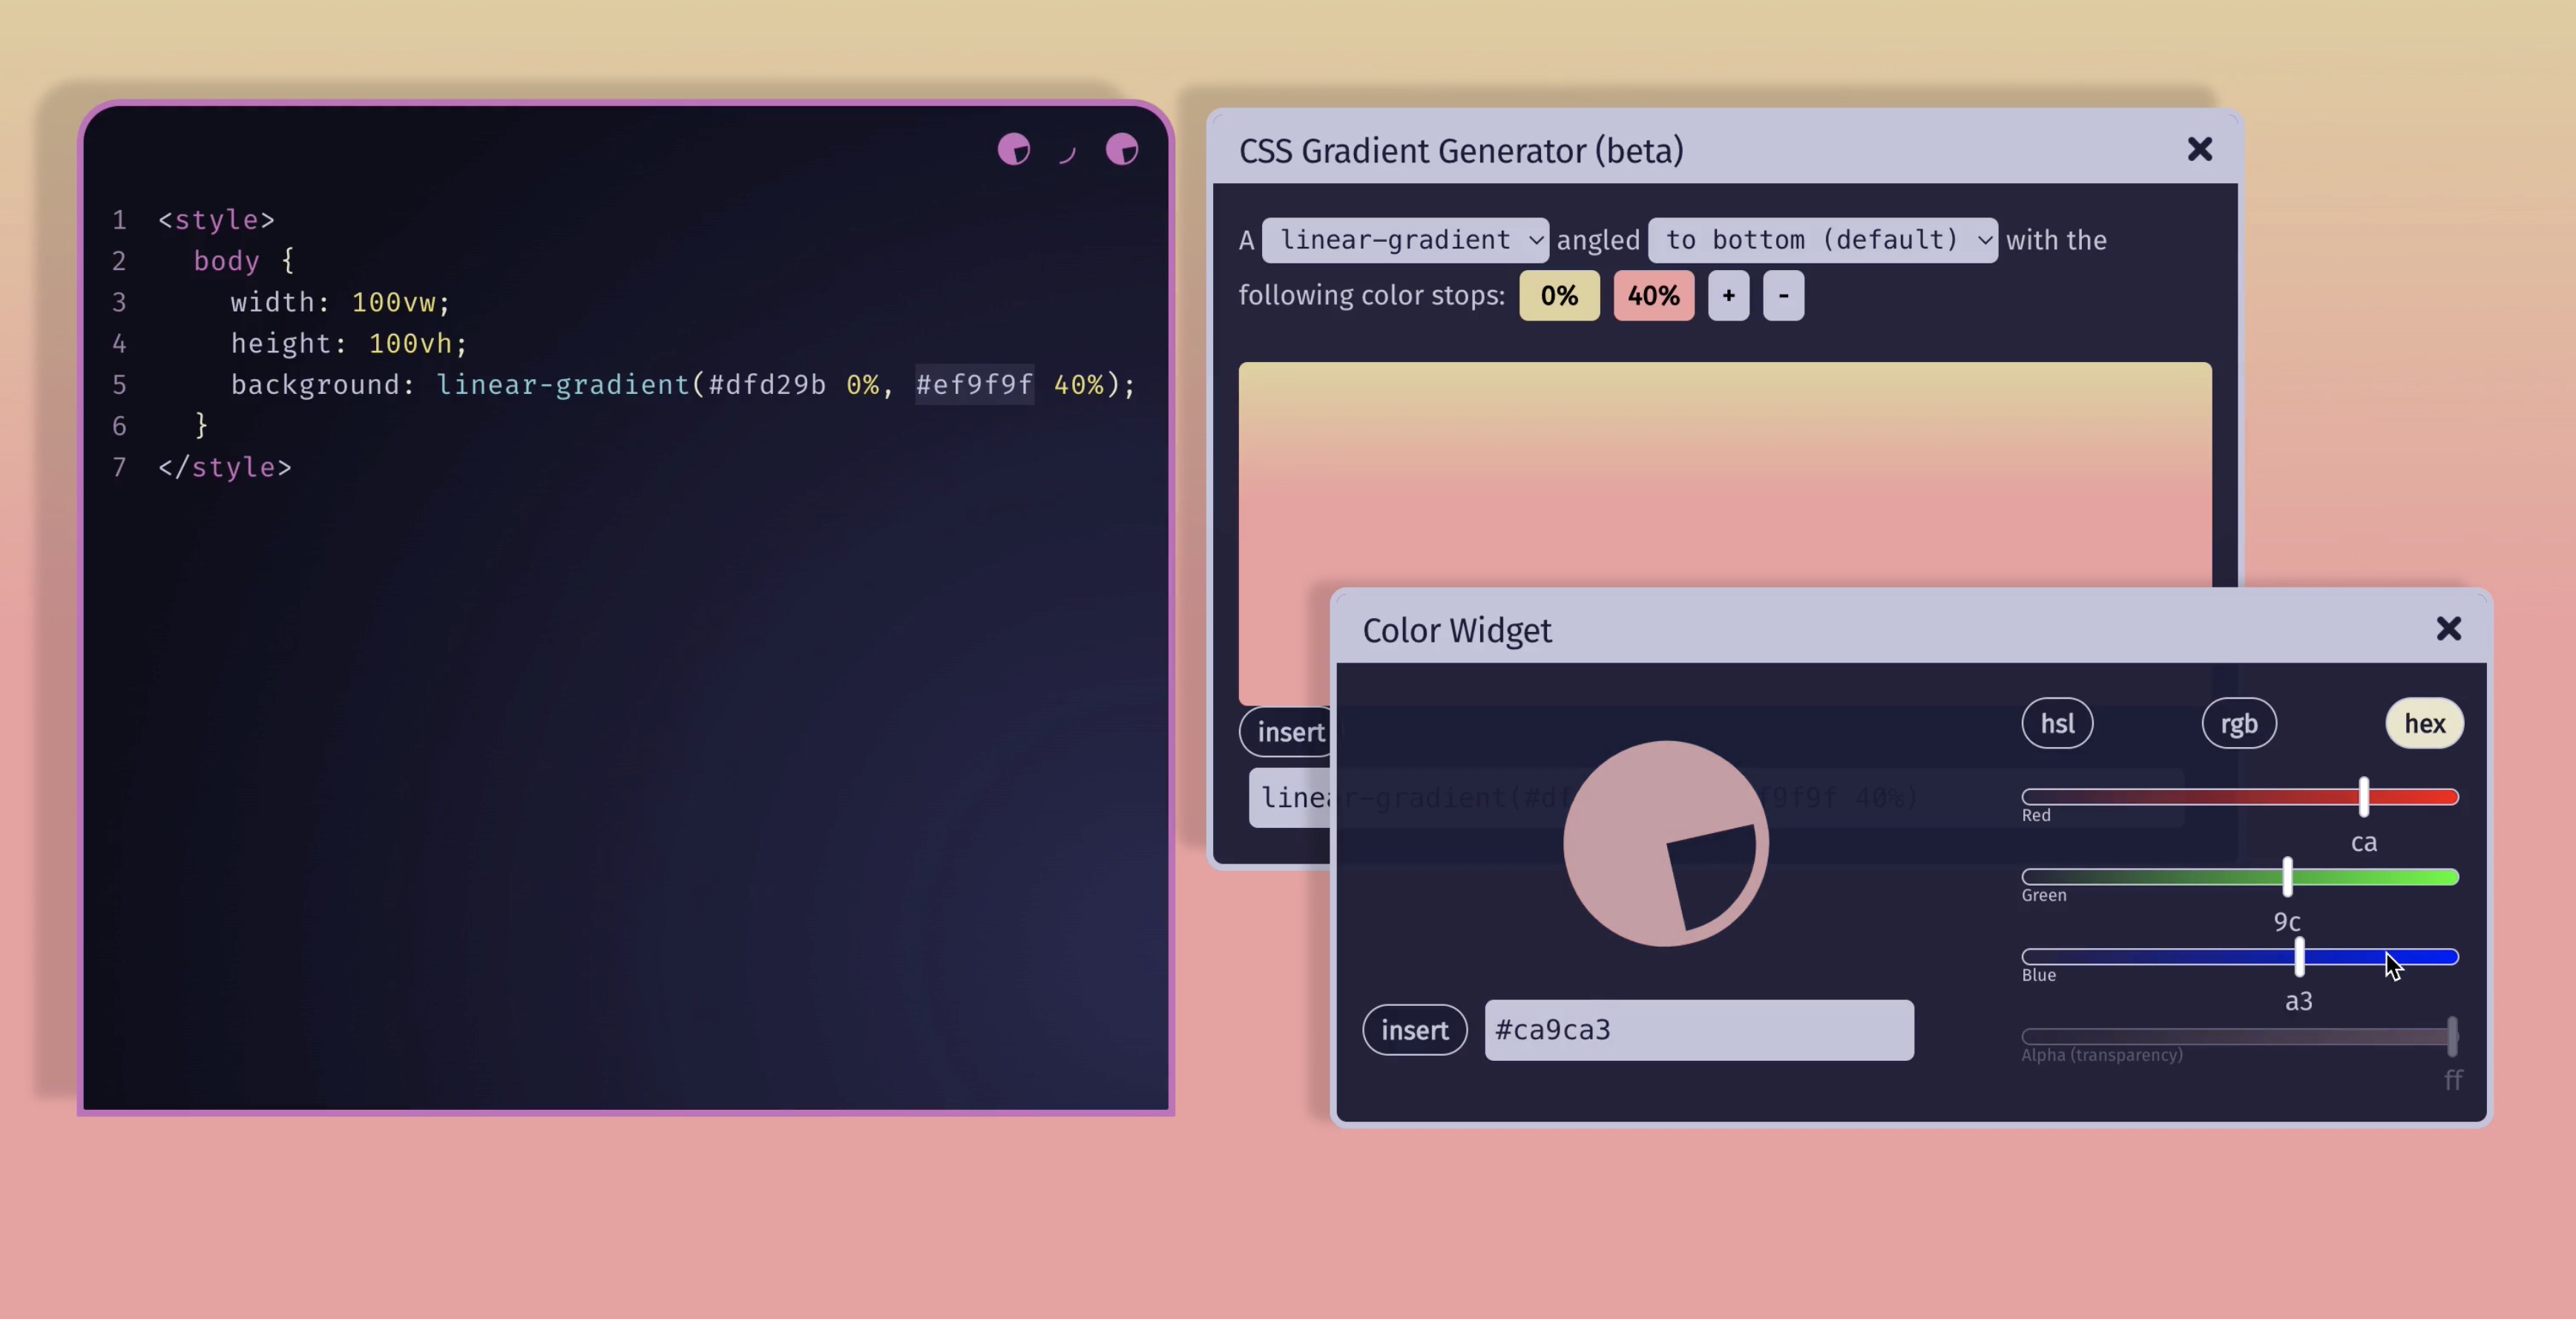
Task: Click 'background:' property in code
Action: [322, 385]
